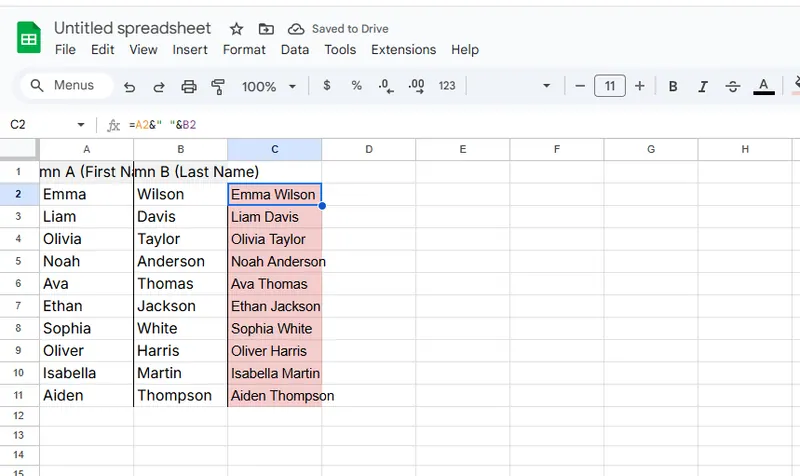Viewport: 800px width, 476px height.
Task: Toggle strikethrough formatting
Action: click(x=733, y=86)
